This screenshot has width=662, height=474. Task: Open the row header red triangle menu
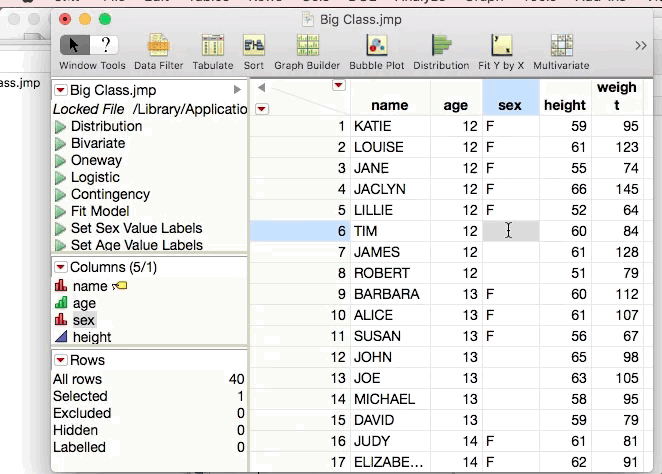coord(262,109)
